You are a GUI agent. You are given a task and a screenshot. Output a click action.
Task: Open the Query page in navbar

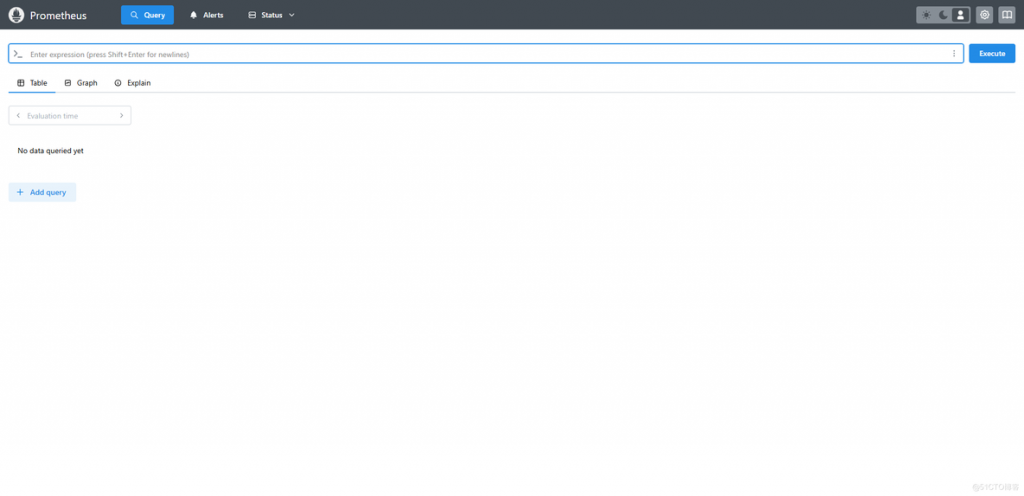point(147,15)
